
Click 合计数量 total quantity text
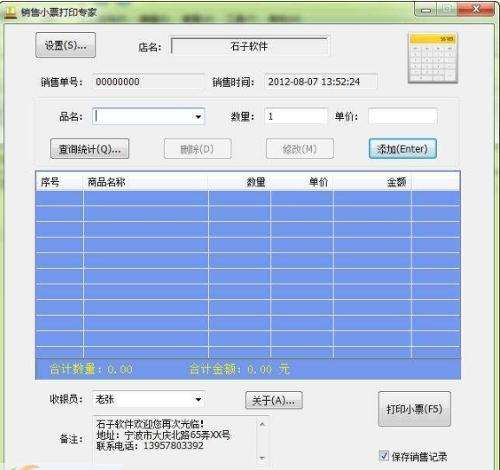91,369
